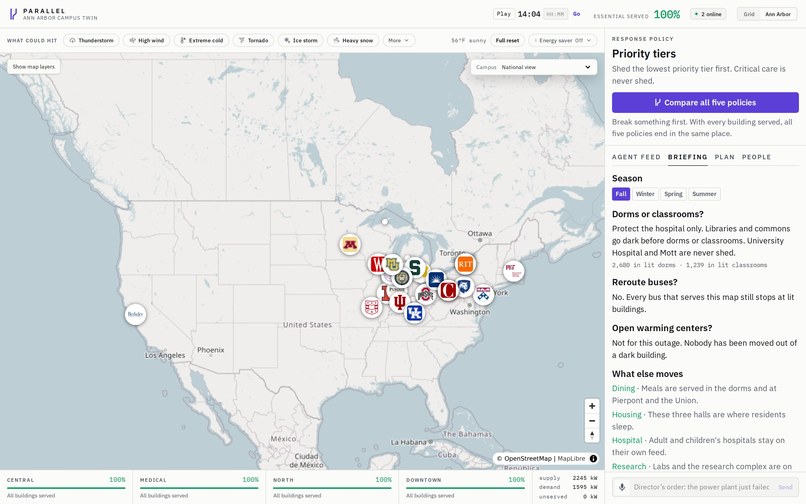The image size is (806, 504).
Task: Select the Berkeley campus marker in California
Action: [x=135, y=314]
